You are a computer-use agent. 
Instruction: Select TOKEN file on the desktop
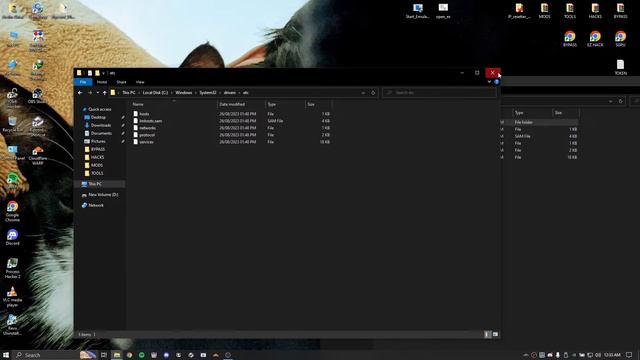(x=620, y=67)
